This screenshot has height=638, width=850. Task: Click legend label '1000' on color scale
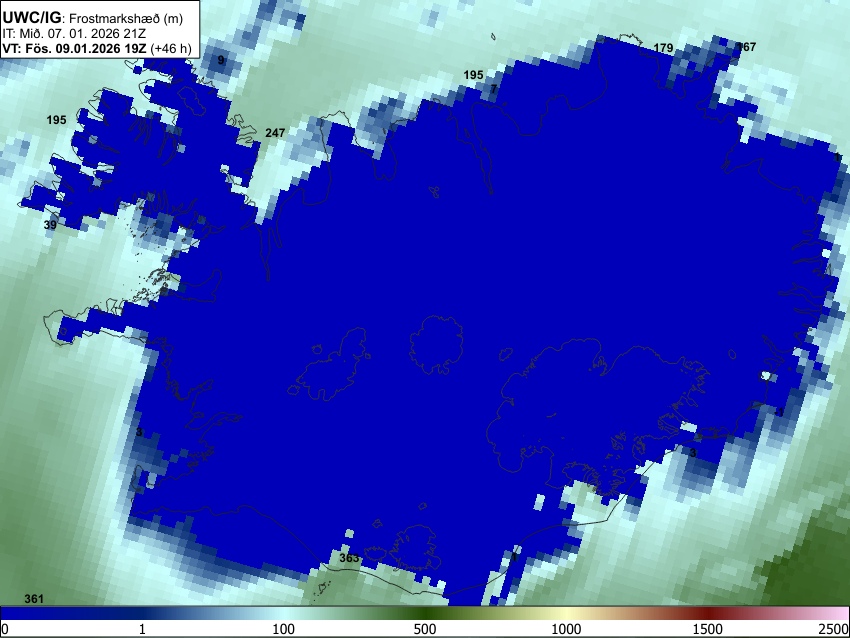coord(566,629)
